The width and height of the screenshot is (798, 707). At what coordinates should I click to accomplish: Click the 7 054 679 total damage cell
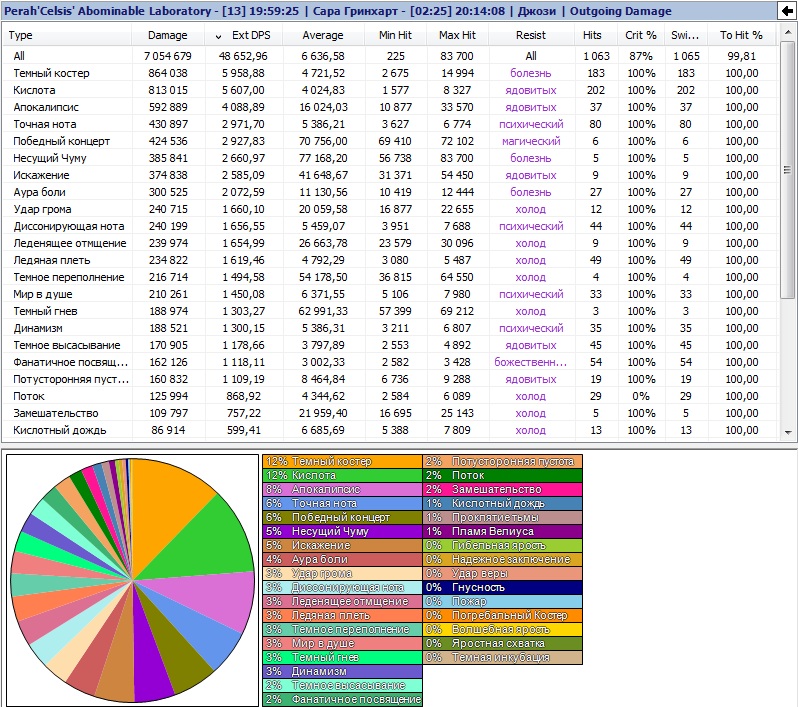click(x=167, y=56)
